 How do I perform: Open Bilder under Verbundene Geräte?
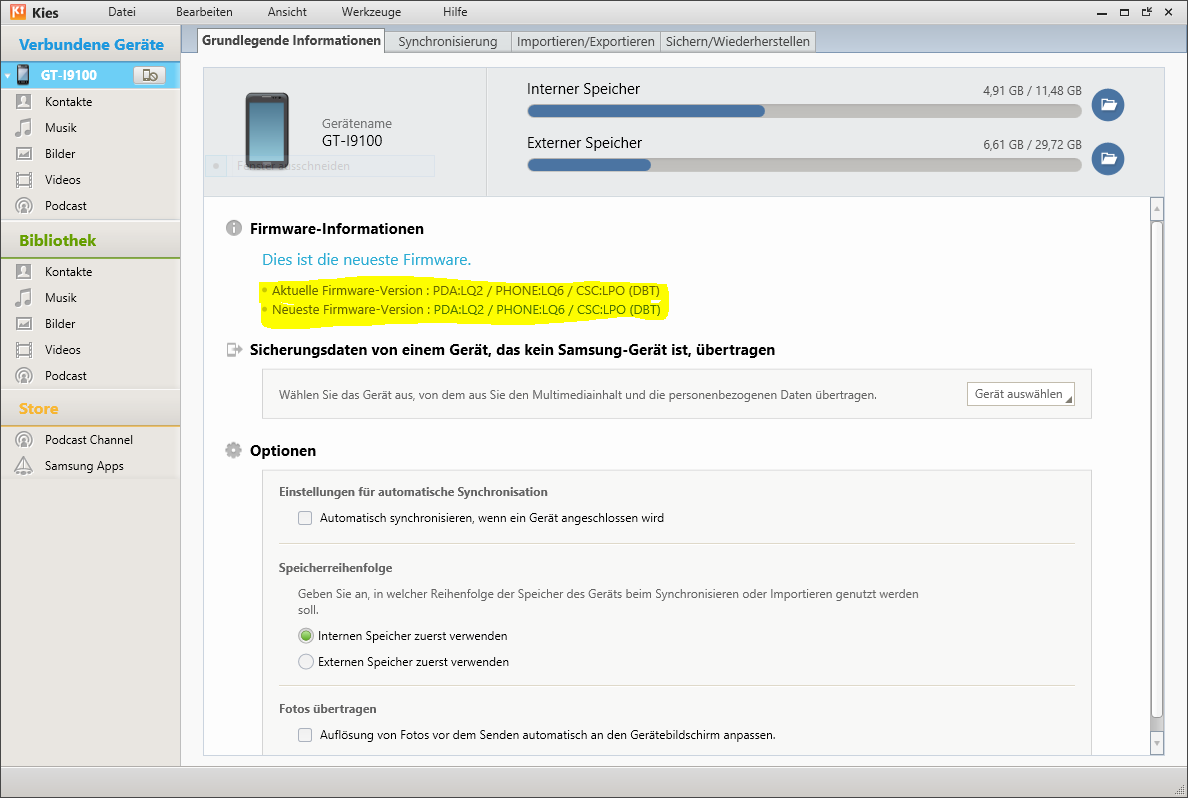90,154
